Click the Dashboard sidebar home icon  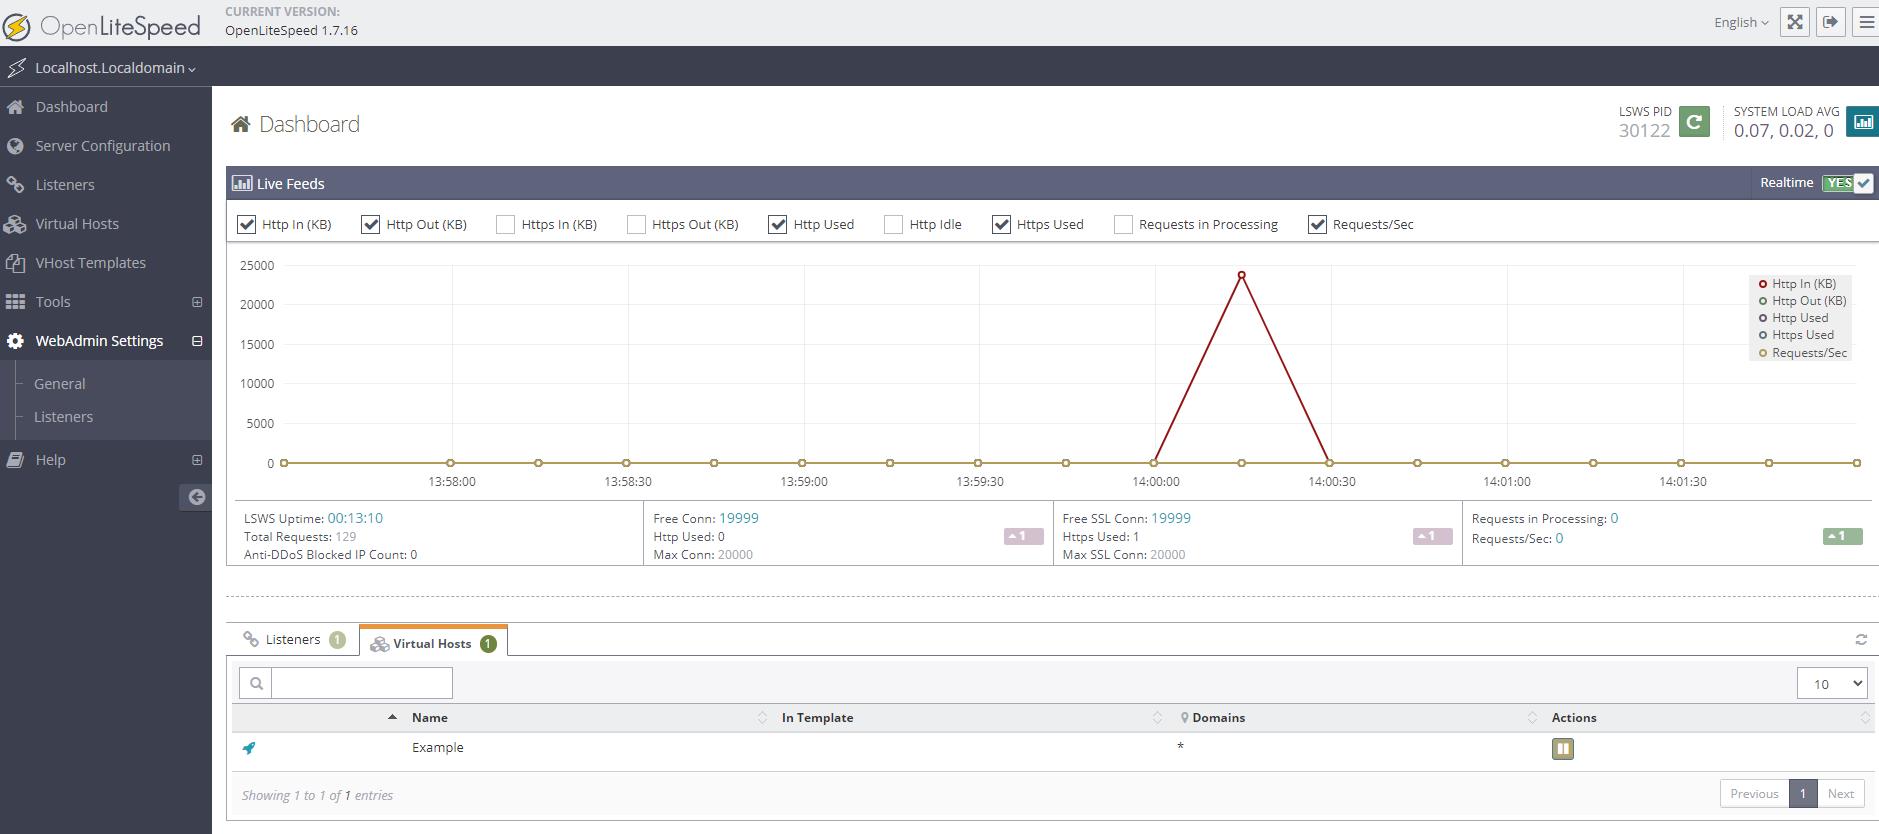[x=15, y=107]
